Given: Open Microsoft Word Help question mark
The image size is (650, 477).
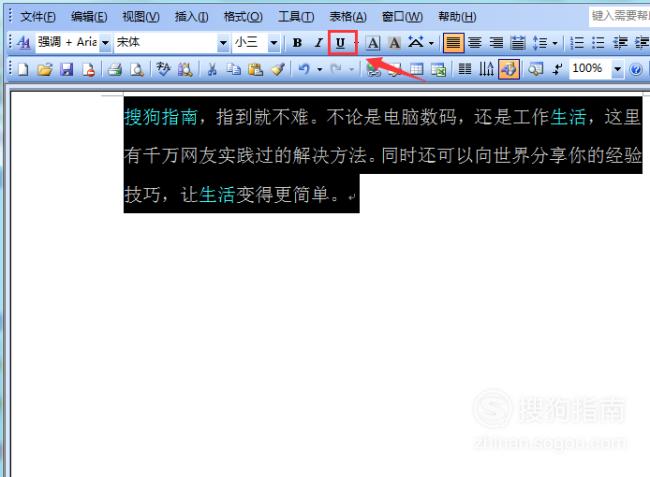Looking at the screenshot, I should [x=635, y=69].
